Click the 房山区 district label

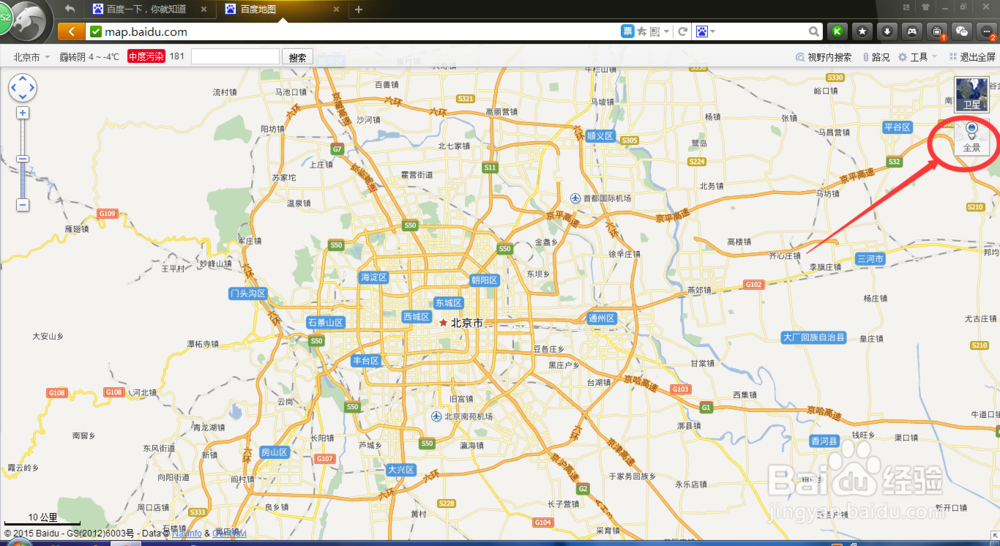coord(275,452)
